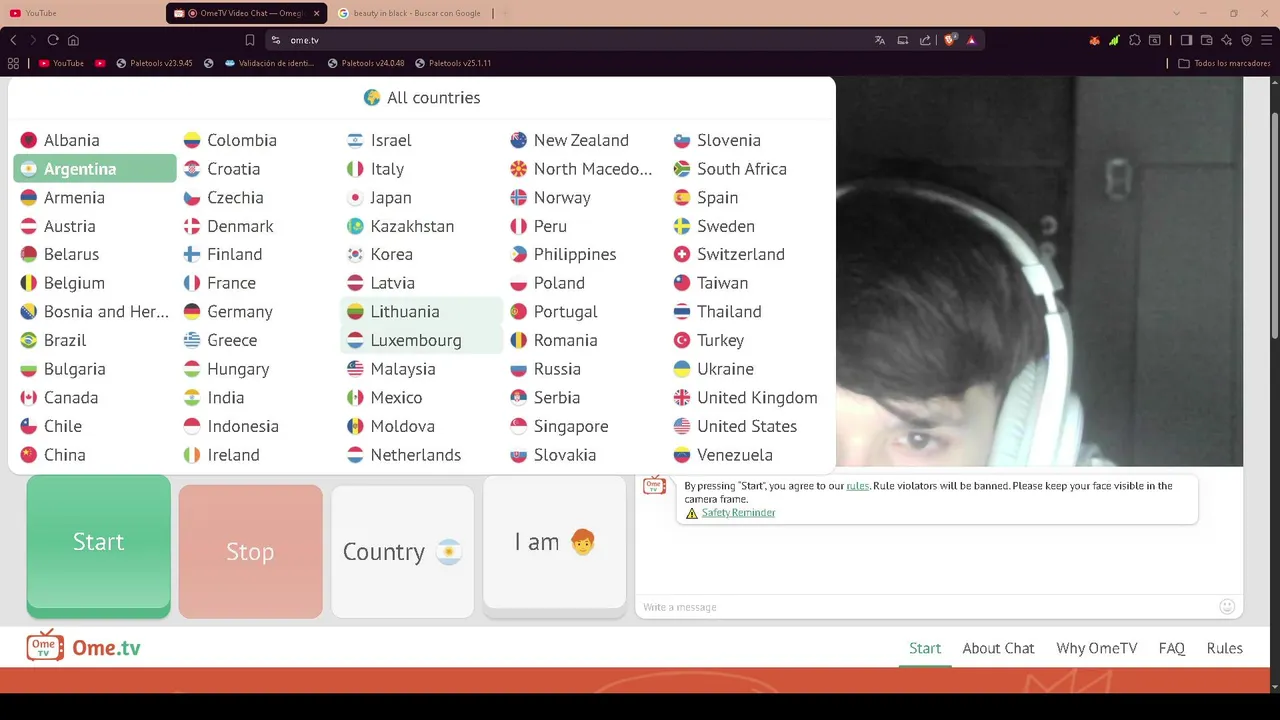Select All countries option
This screenshot has height=720, width=1280.
coord(421,97)
